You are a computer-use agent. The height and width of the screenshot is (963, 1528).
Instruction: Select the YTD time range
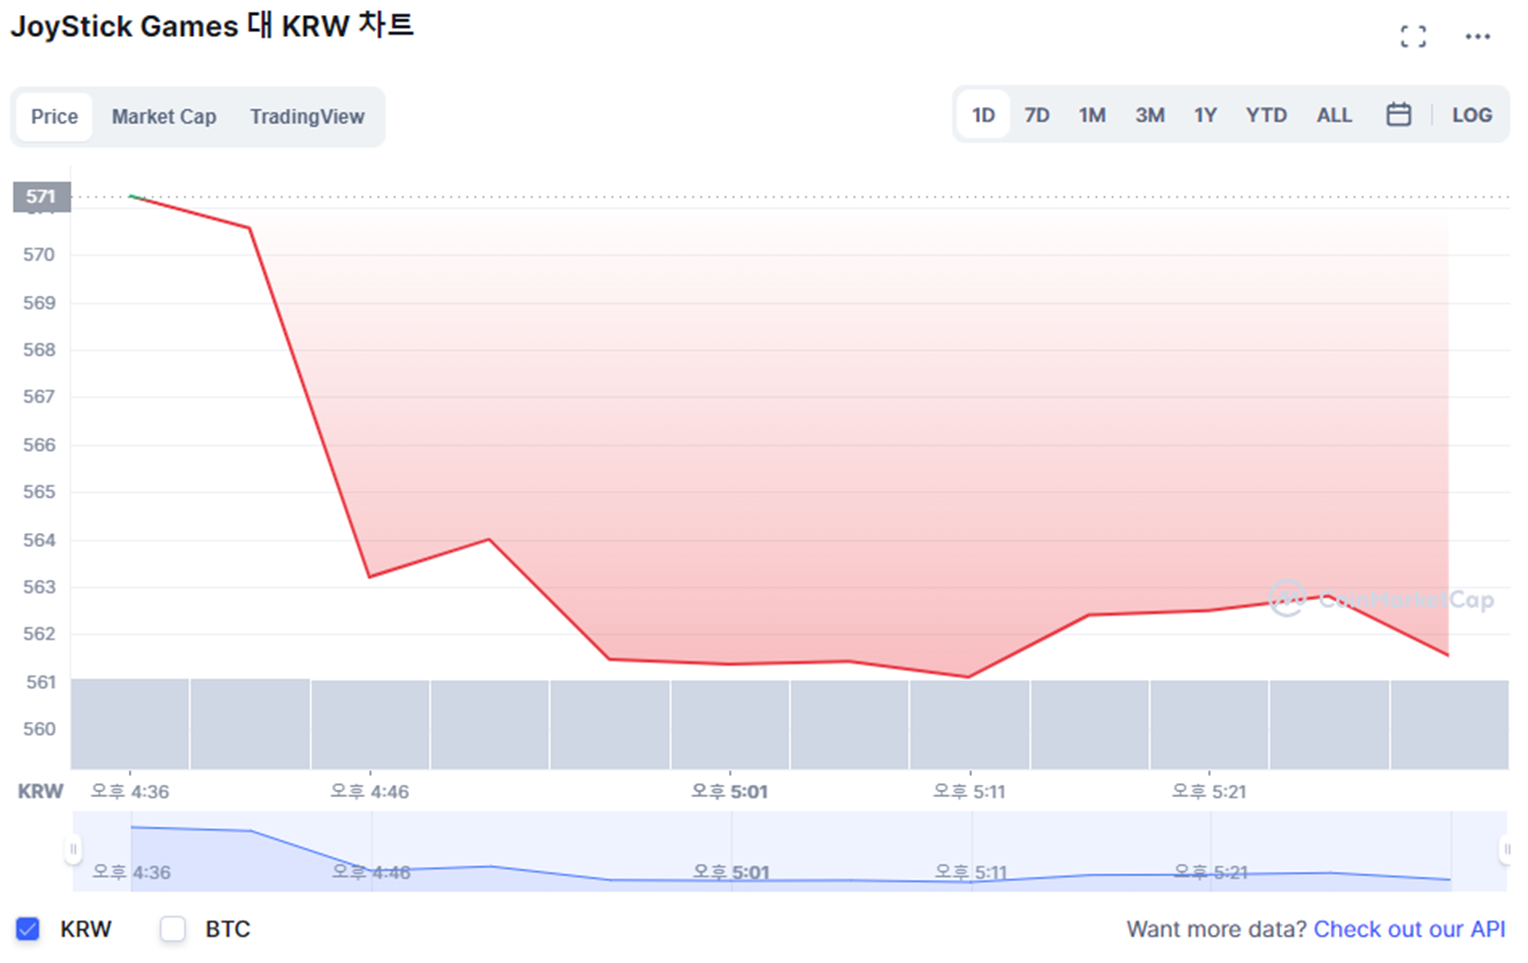click(x=1266, y=115)
